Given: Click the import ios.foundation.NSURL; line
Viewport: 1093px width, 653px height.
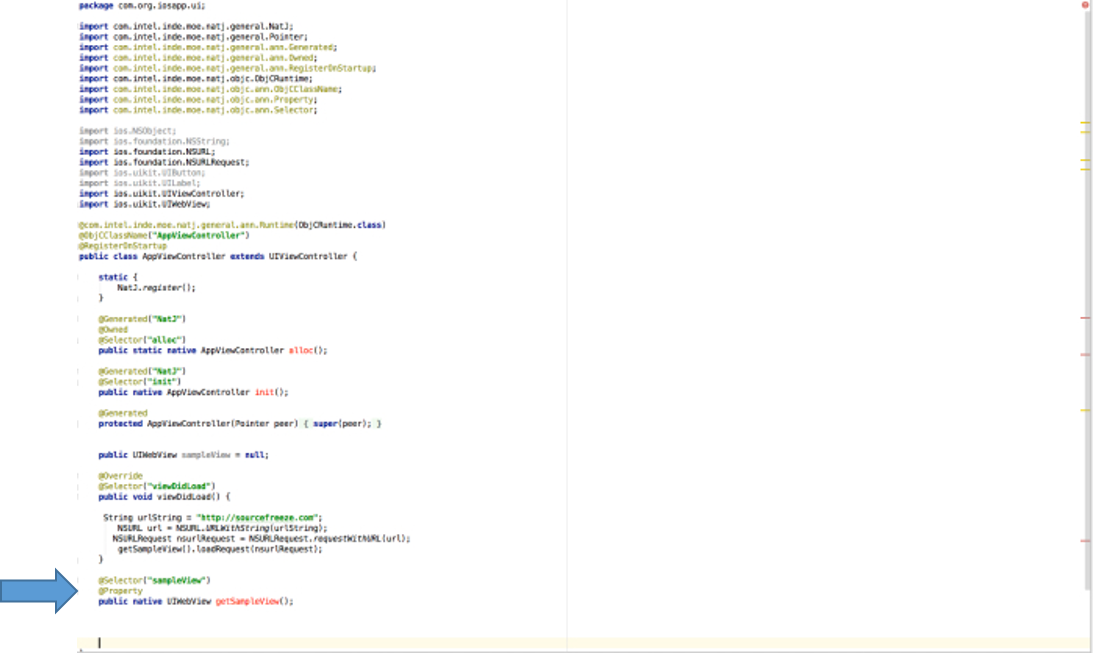Looking at the screenshot, I should point(147,152).
